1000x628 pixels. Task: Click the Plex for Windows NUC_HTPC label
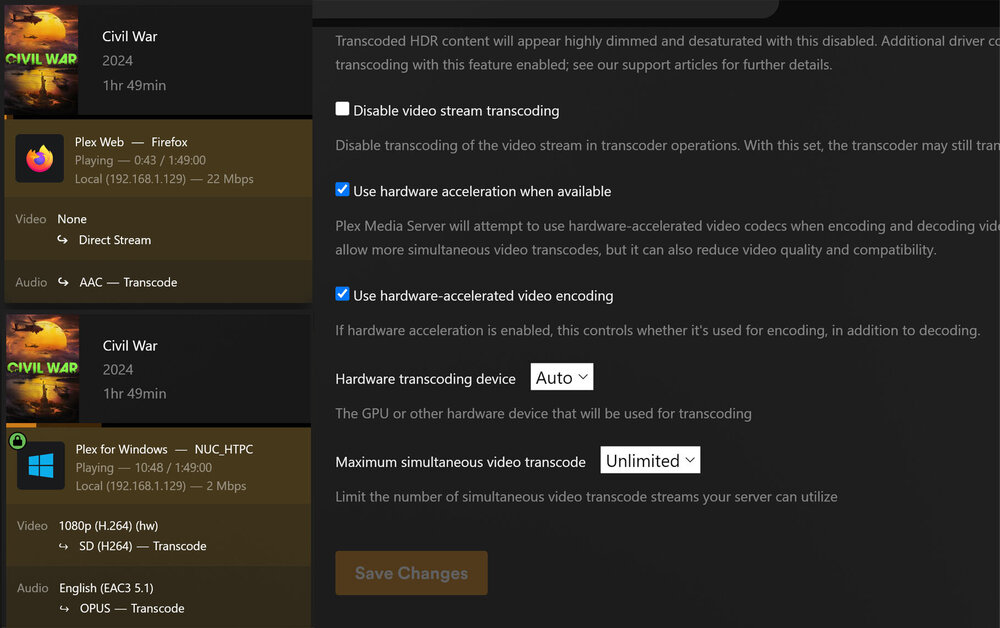pyautogui.click(x=164, y=449)
